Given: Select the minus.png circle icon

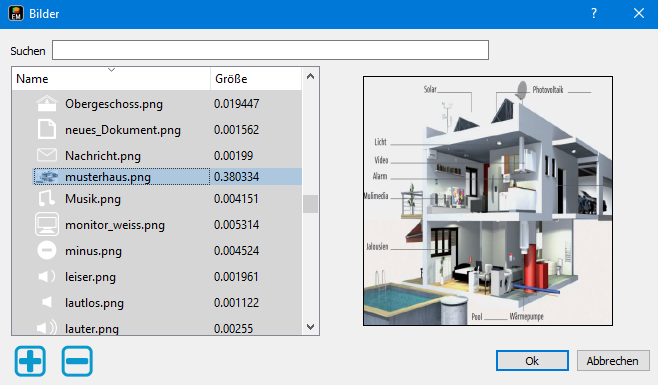Looking at the screenshot, I should (47, 251).
